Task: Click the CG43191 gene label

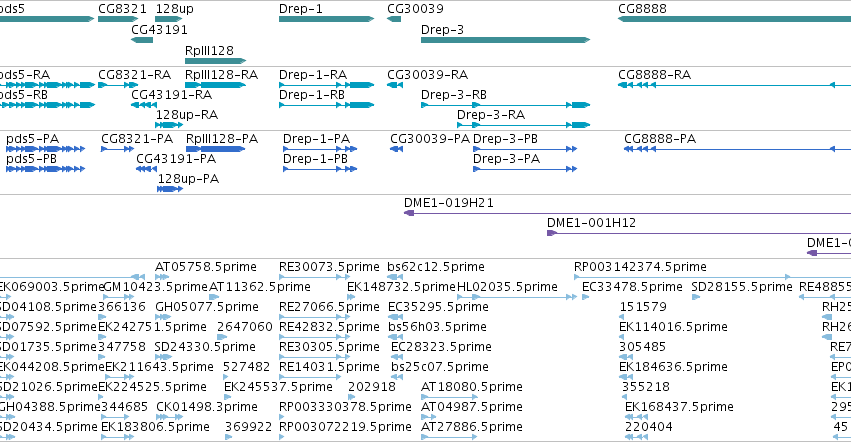Action: pos(160,29)
